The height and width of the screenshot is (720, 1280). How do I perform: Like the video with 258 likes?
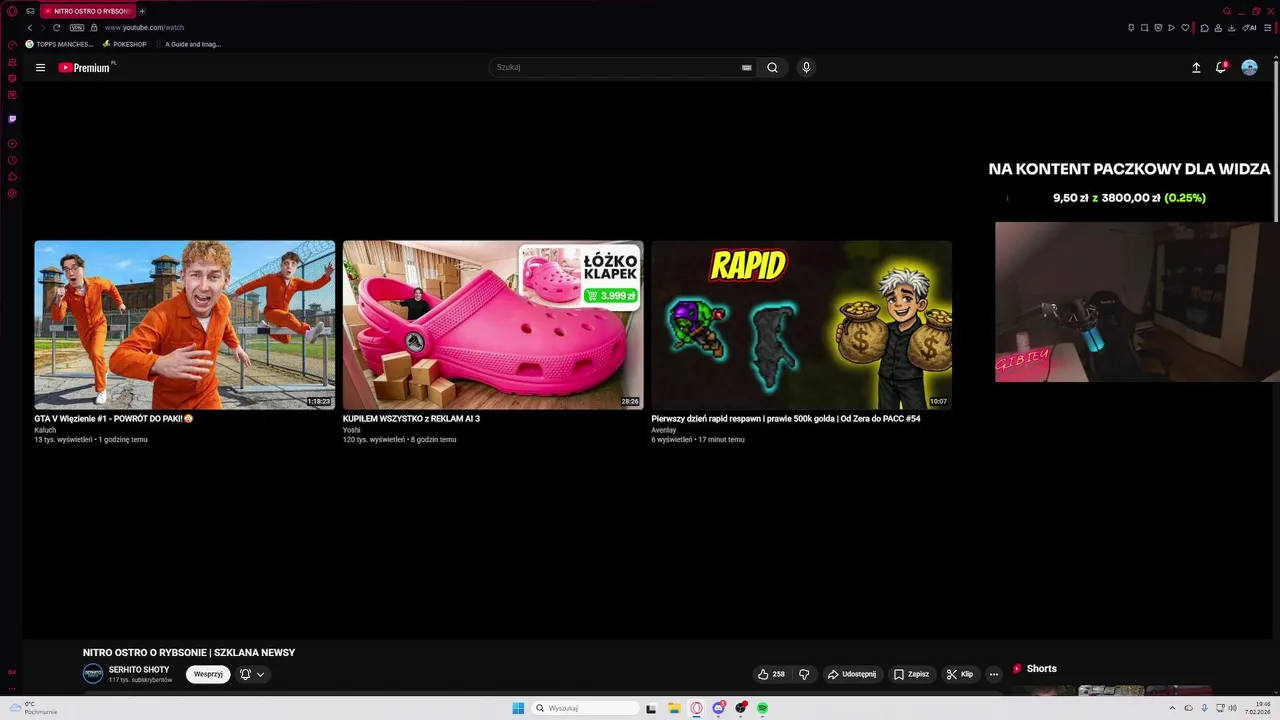771,674
